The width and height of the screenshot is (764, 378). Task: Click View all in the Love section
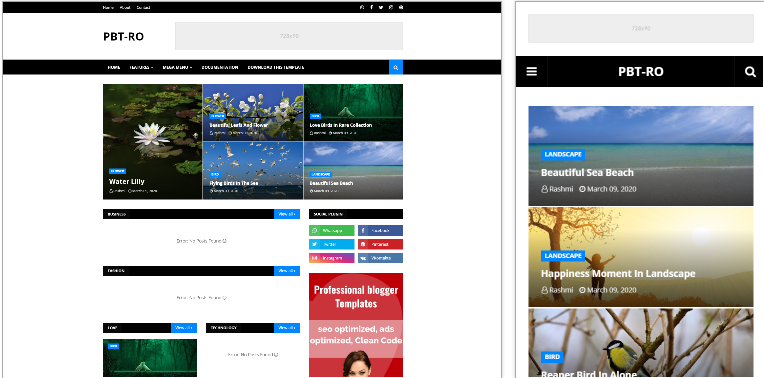[x=184, y=328]
